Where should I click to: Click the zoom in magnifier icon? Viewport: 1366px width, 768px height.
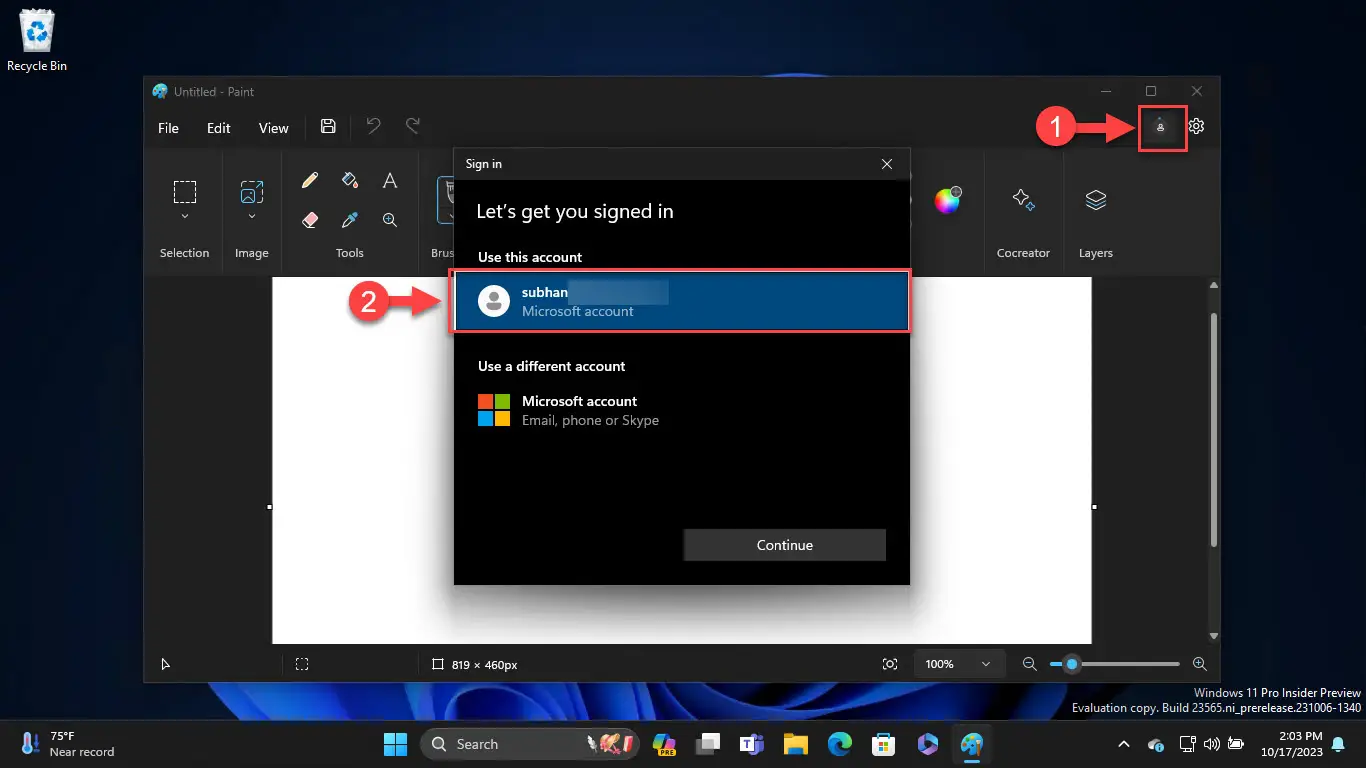(1200, 664)
